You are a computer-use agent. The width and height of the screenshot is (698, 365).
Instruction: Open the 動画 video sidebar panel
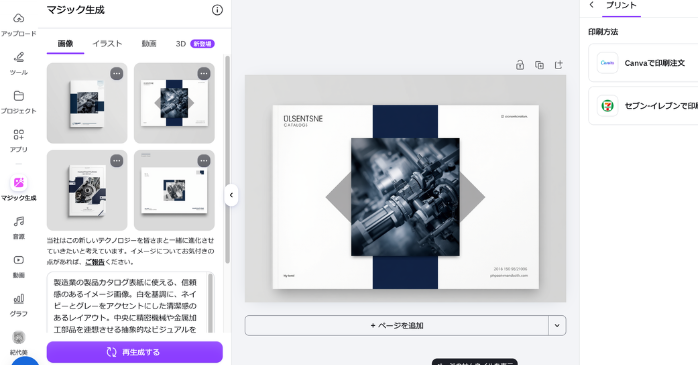pos(18,266)
